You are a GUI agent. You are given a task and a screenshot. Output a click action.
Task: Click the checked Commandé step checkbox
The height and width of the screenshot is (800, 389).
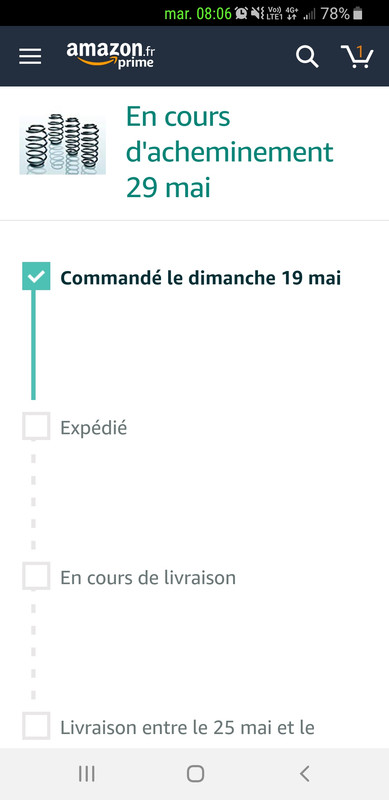(36, 276)
